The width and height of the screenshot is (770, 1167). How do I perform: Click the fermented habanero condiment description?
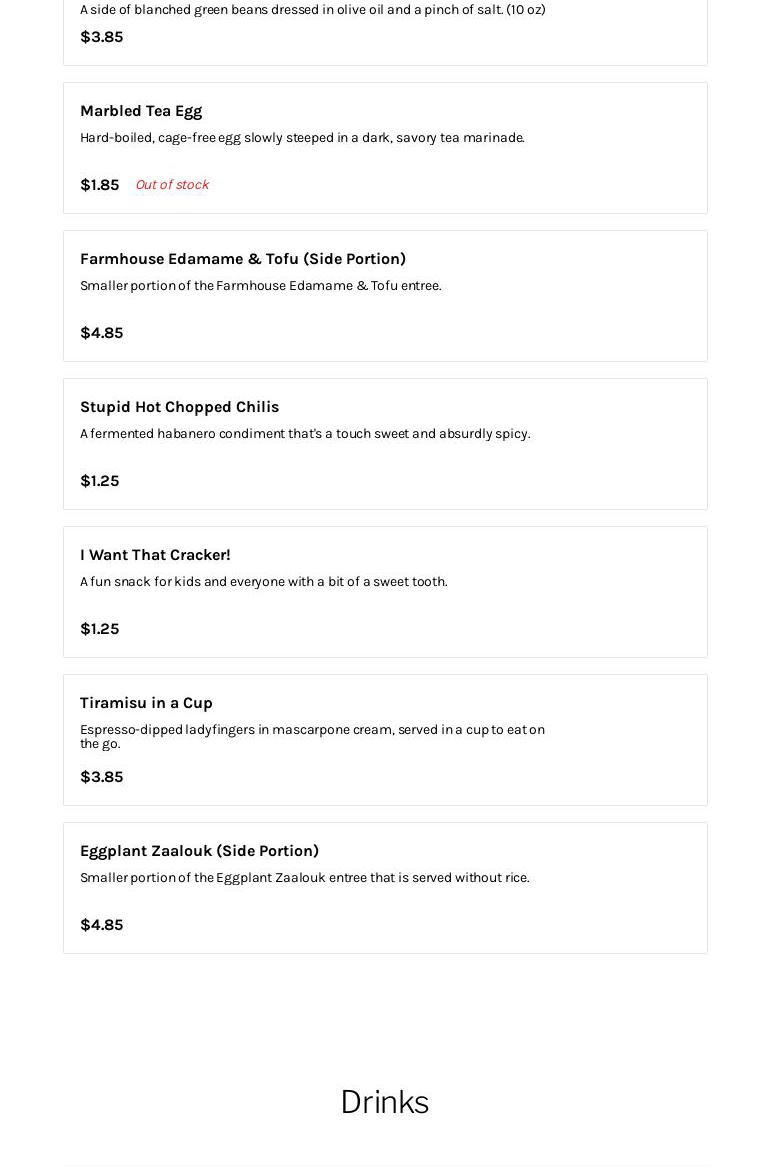pyautogui.click(x=305, y=434)
